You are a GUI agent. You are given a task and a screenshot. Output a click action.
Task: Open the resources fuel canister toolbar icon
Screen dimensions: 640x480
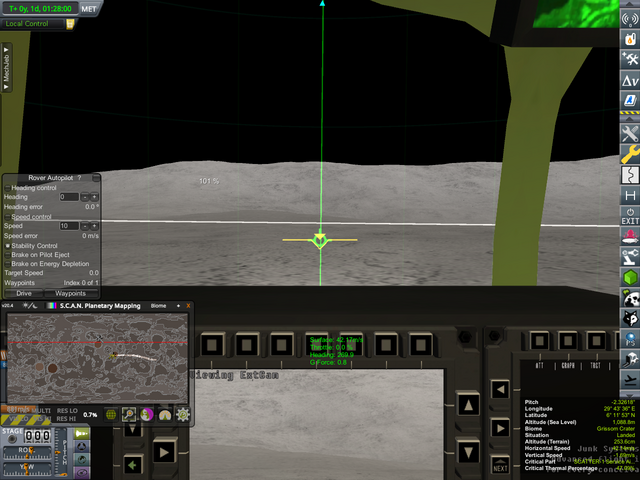point(630,39)
